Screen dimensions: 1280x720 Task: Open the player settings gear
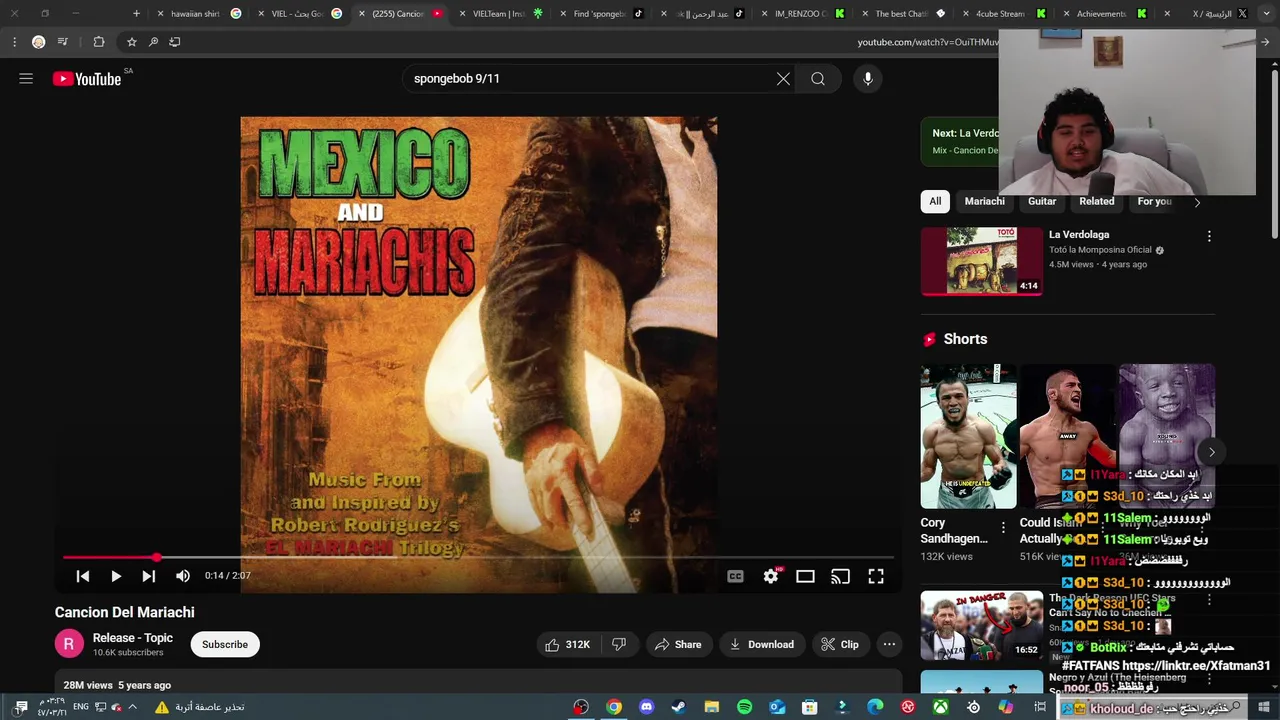pos(771,576)
